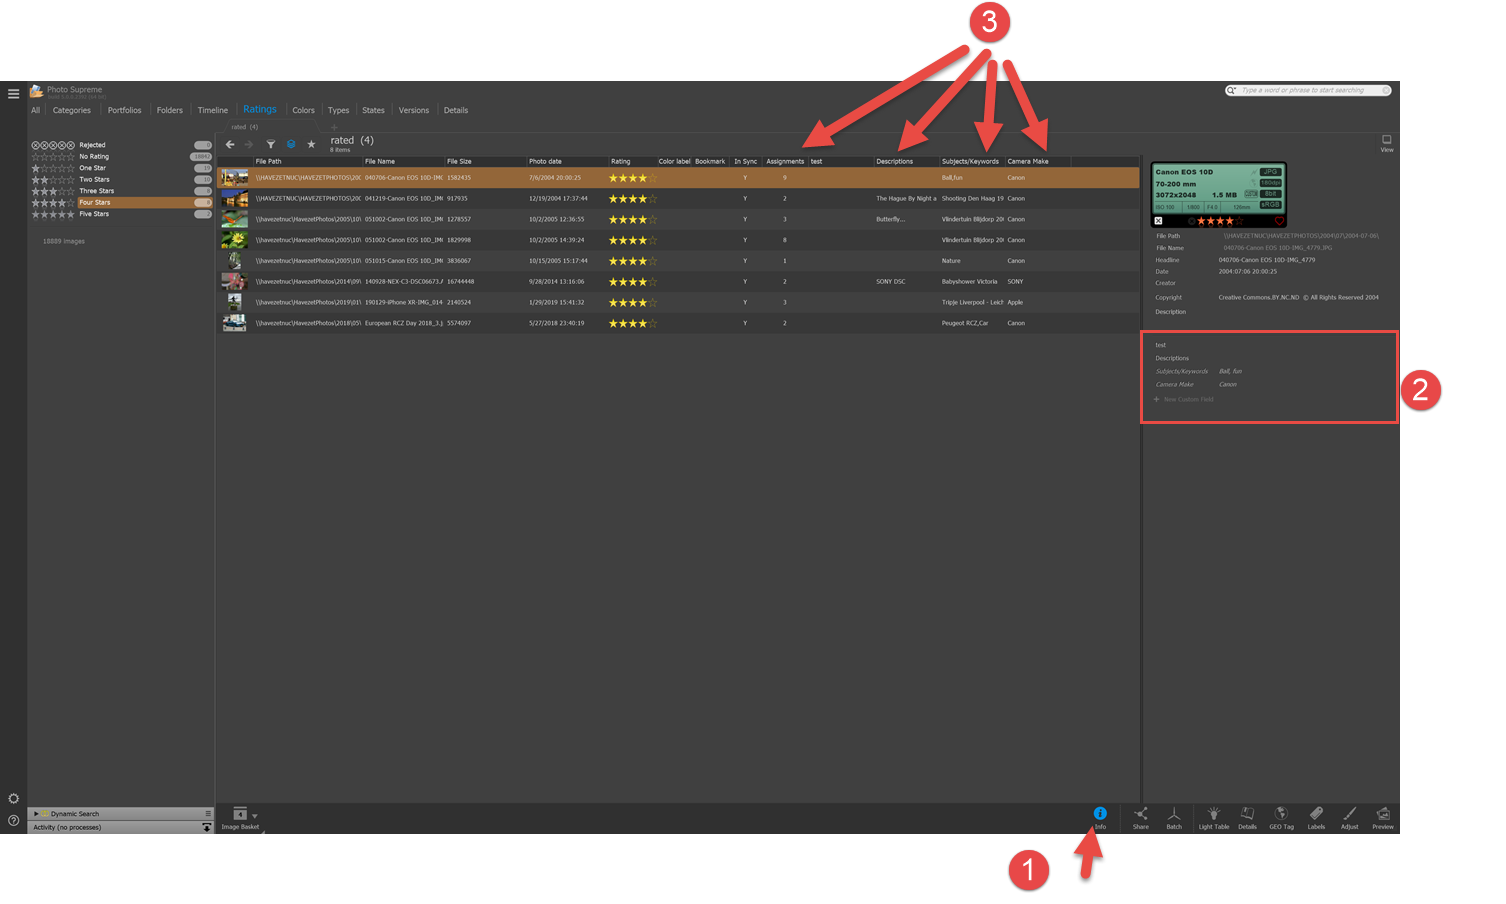Viewport: 1506px width, 904px height.
Task: Click rating stars of the iPhone XR row
Action: click(x=632, y=302)
